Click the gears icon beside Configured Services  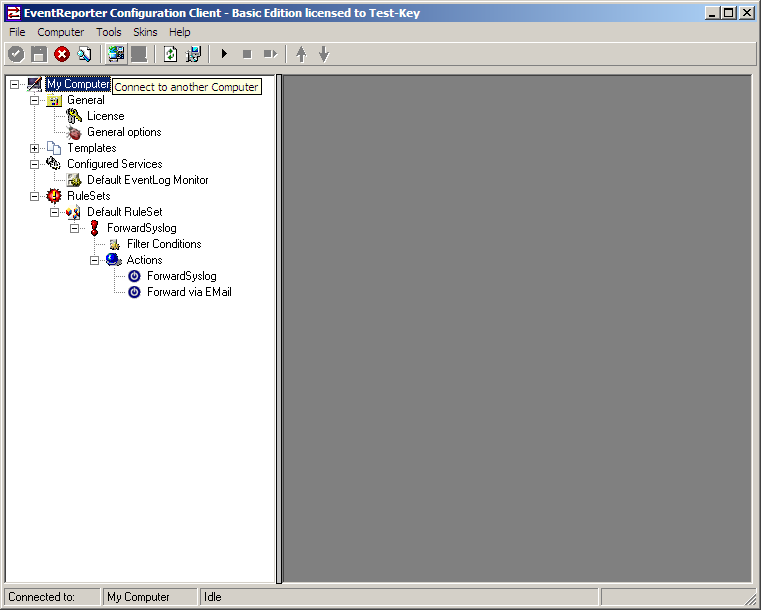pyautogui.click(x=53, y=163)
